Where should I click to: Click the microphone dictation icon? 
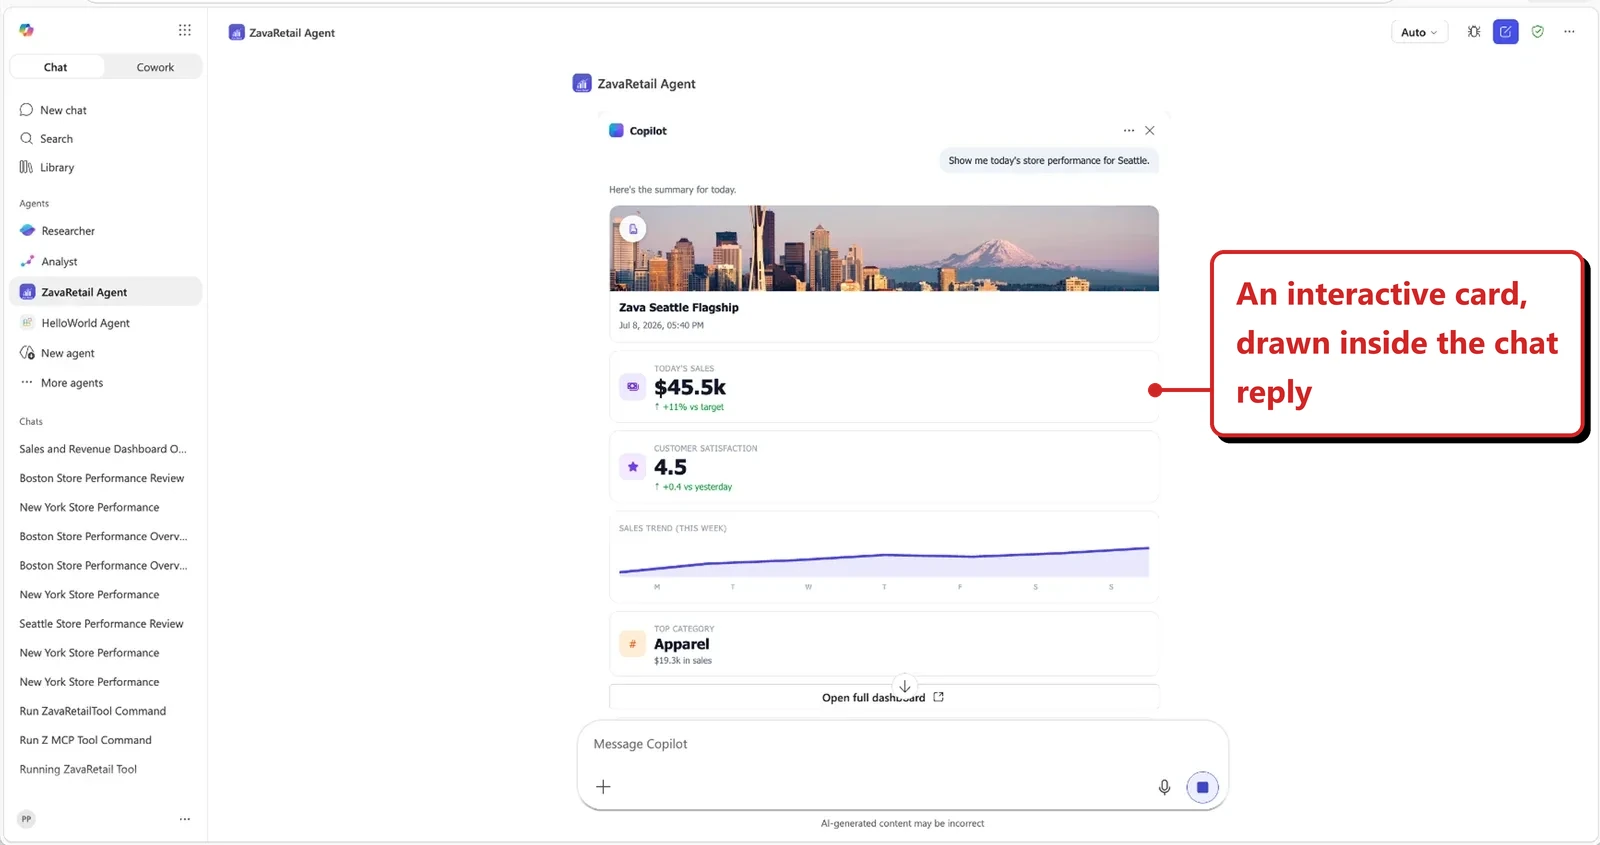click(1164, 788)
